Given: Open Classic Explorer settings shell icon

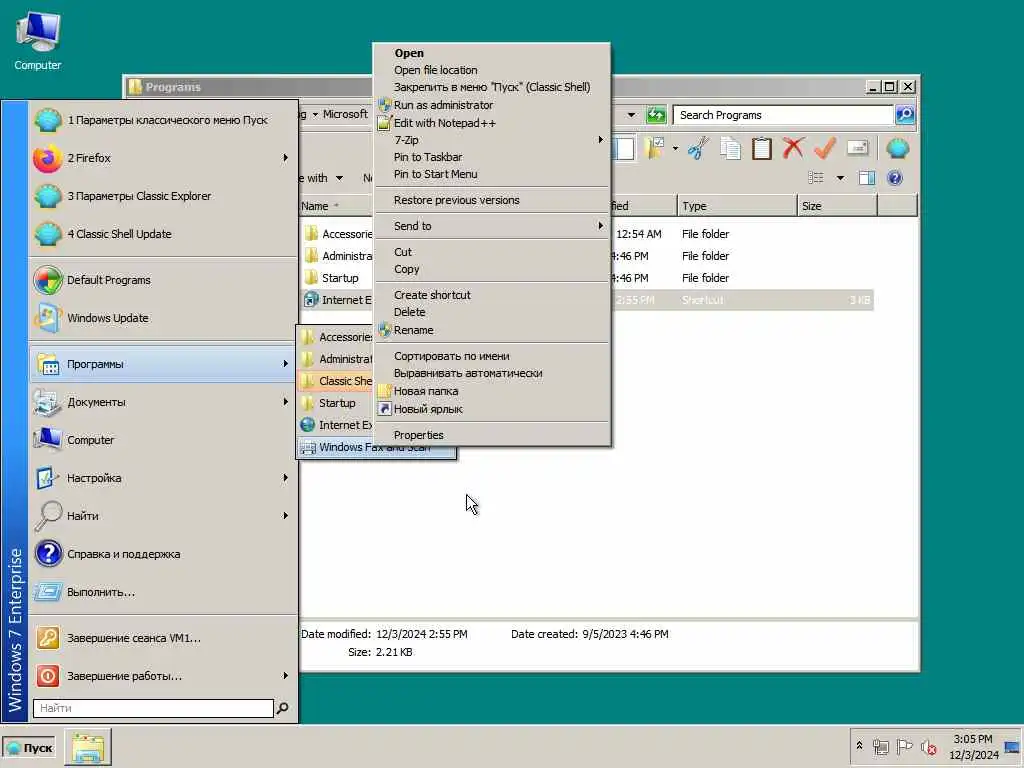Looking at the screenshot, I should pos(898,149).
